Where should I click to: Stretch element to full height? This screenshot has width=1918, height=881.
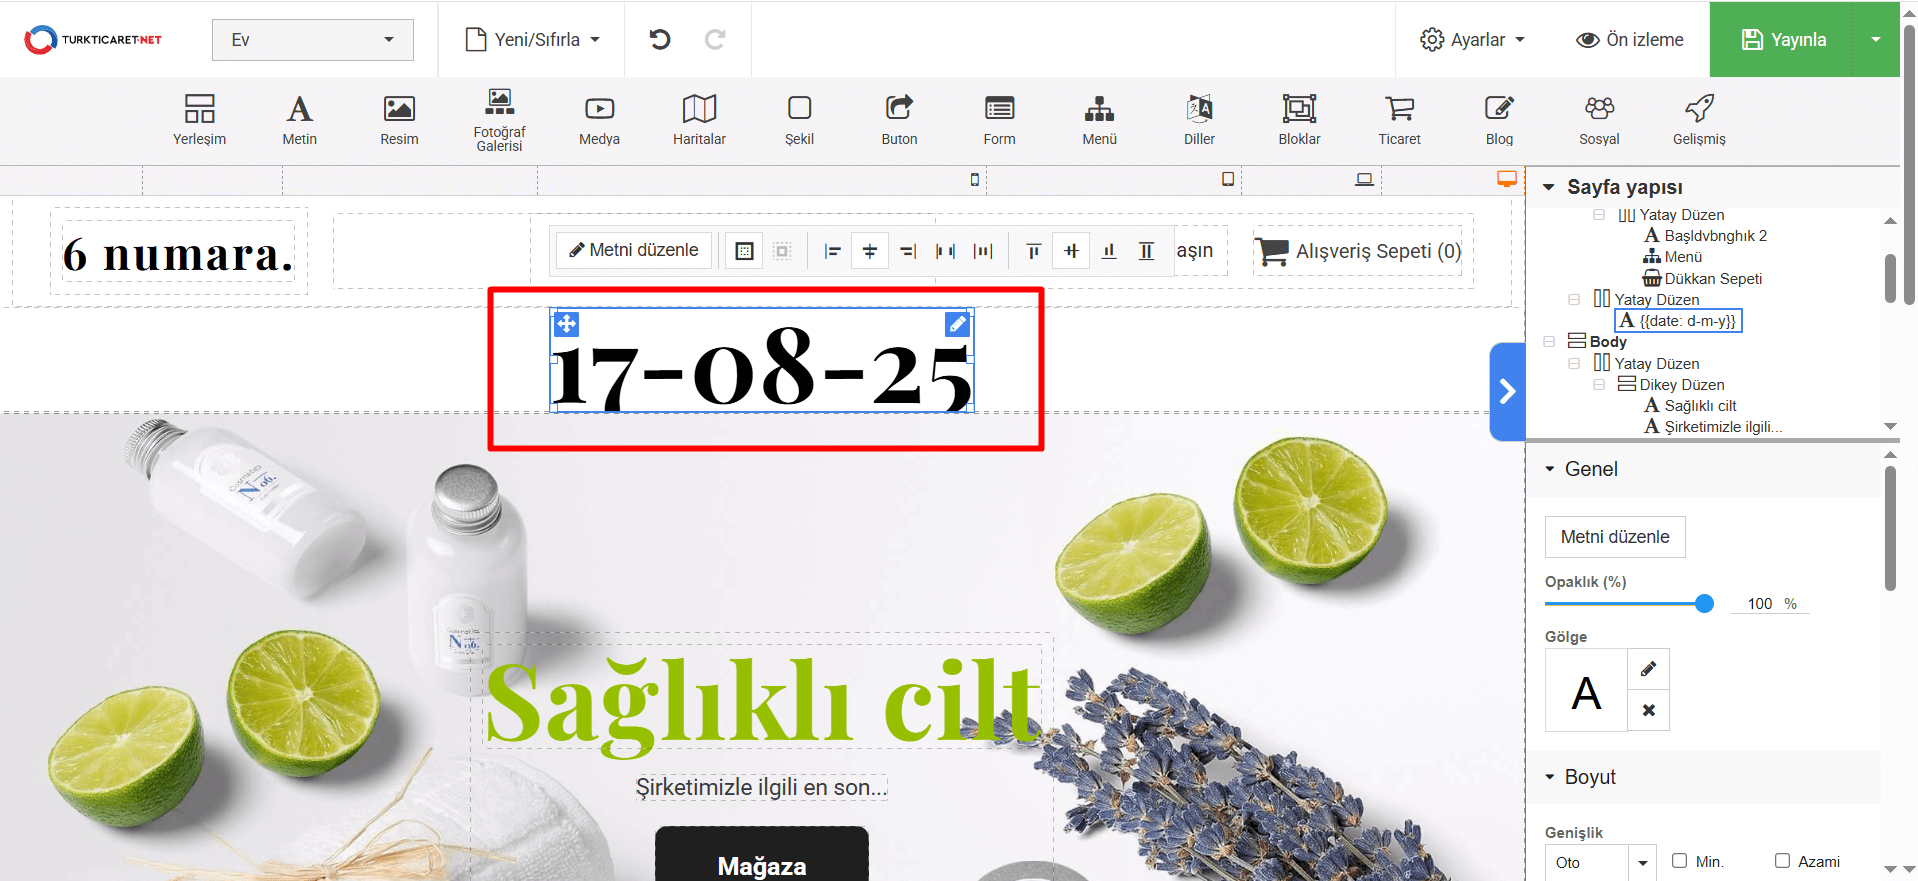(1147, 251)
